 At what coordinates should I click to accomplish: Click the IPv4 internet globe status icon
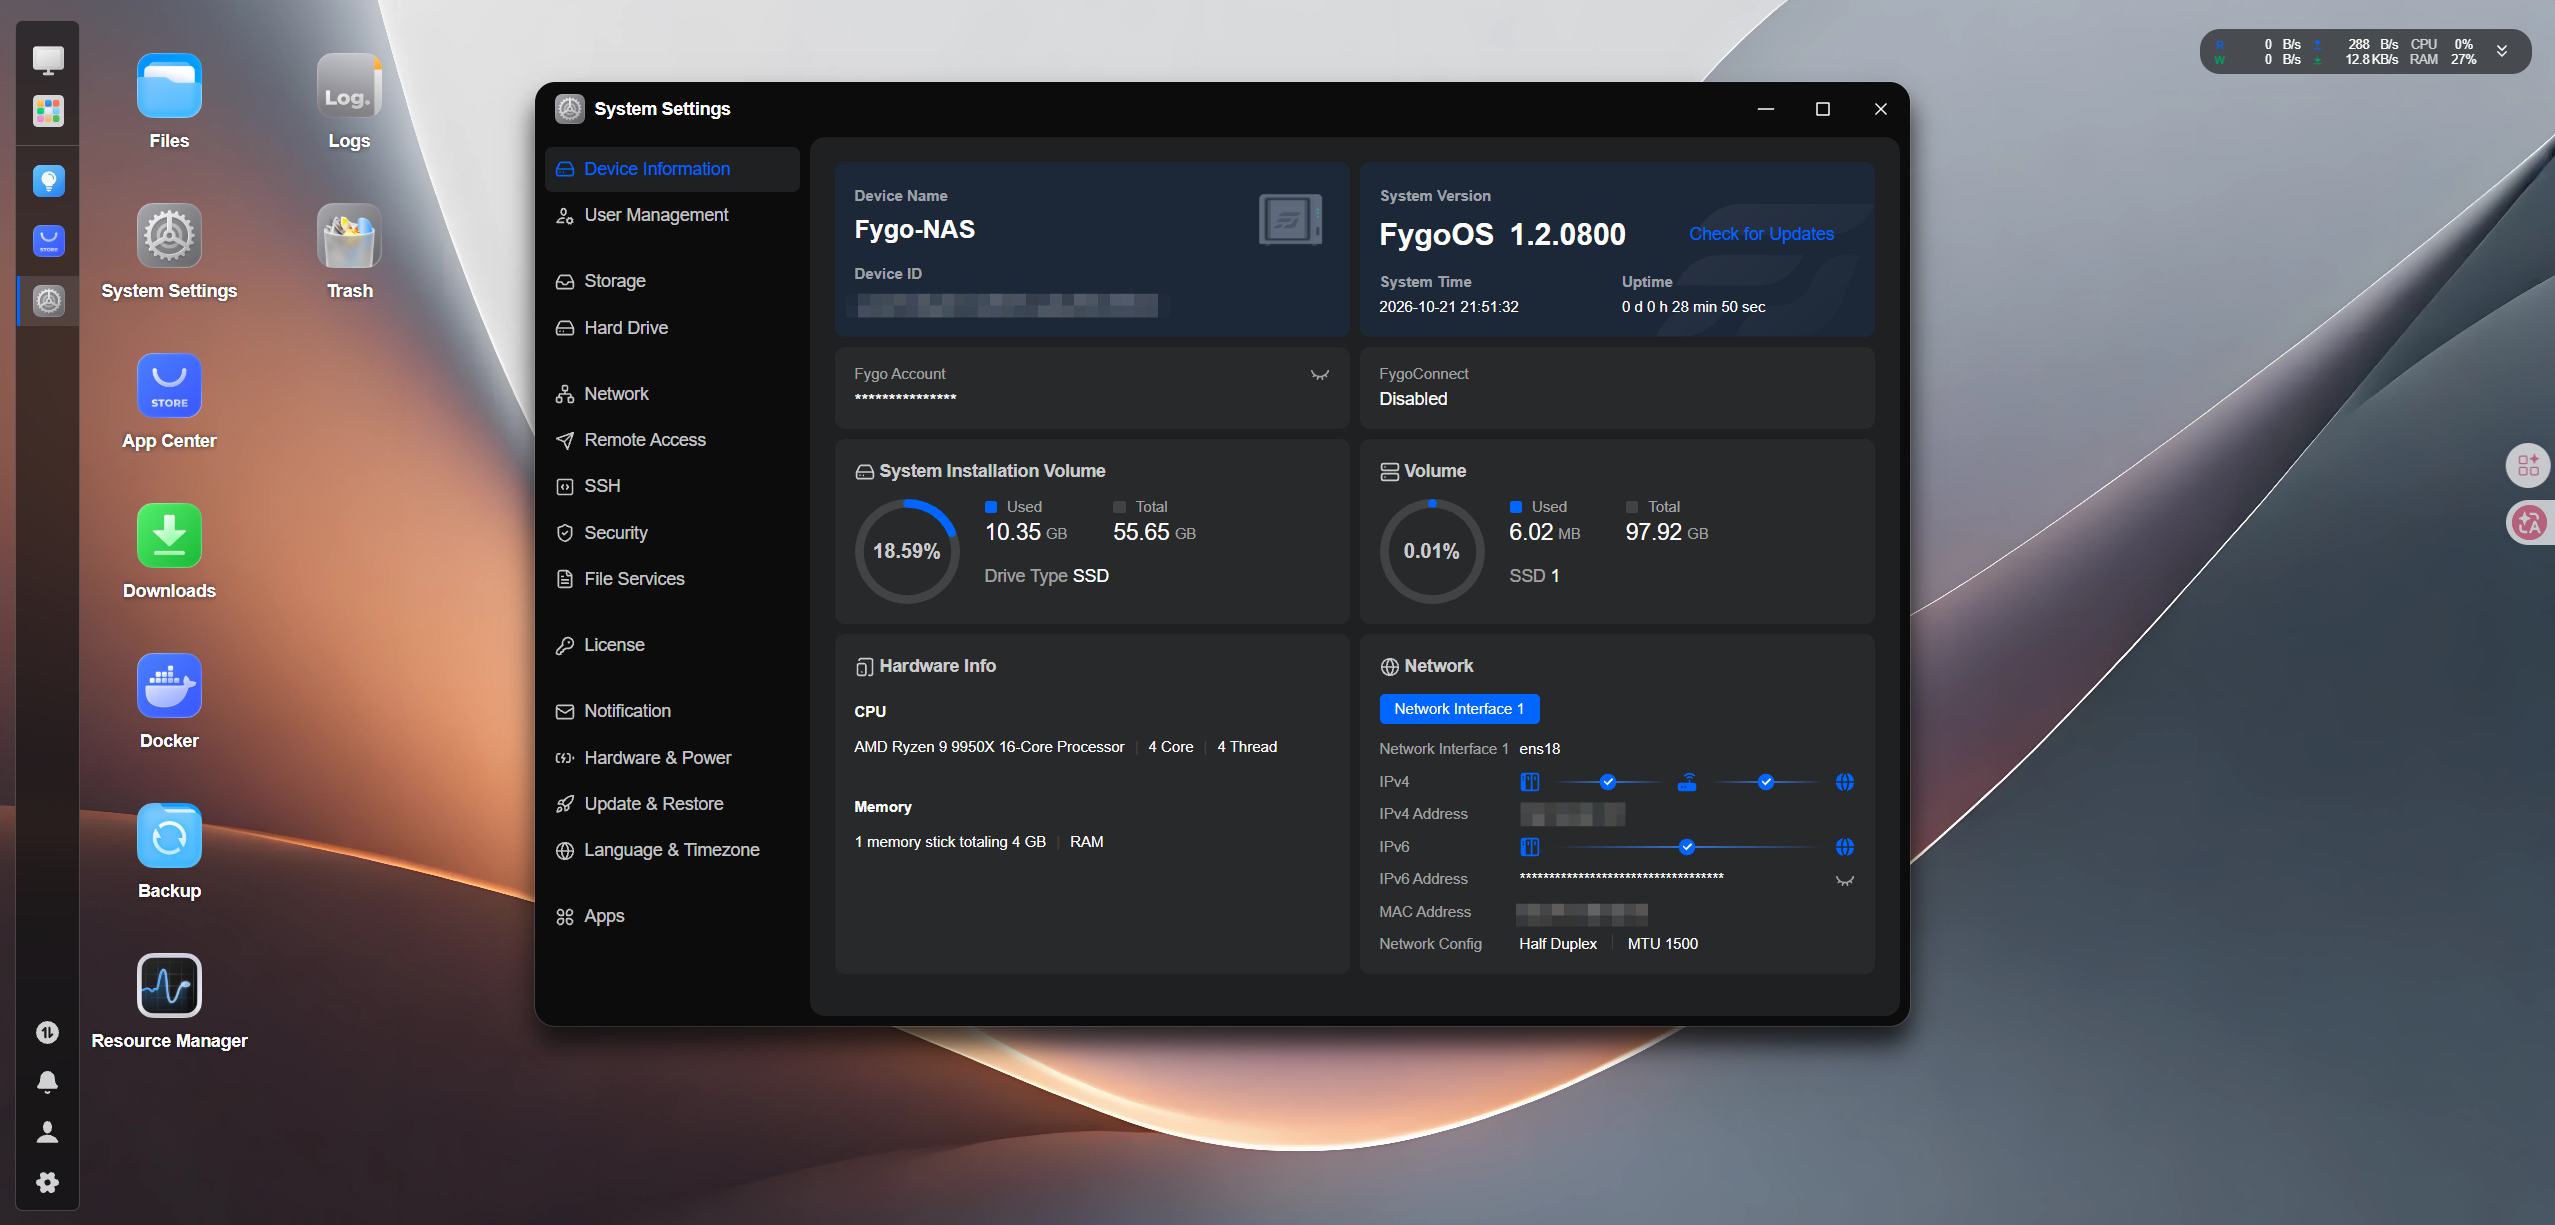[x=1845, y=782]
